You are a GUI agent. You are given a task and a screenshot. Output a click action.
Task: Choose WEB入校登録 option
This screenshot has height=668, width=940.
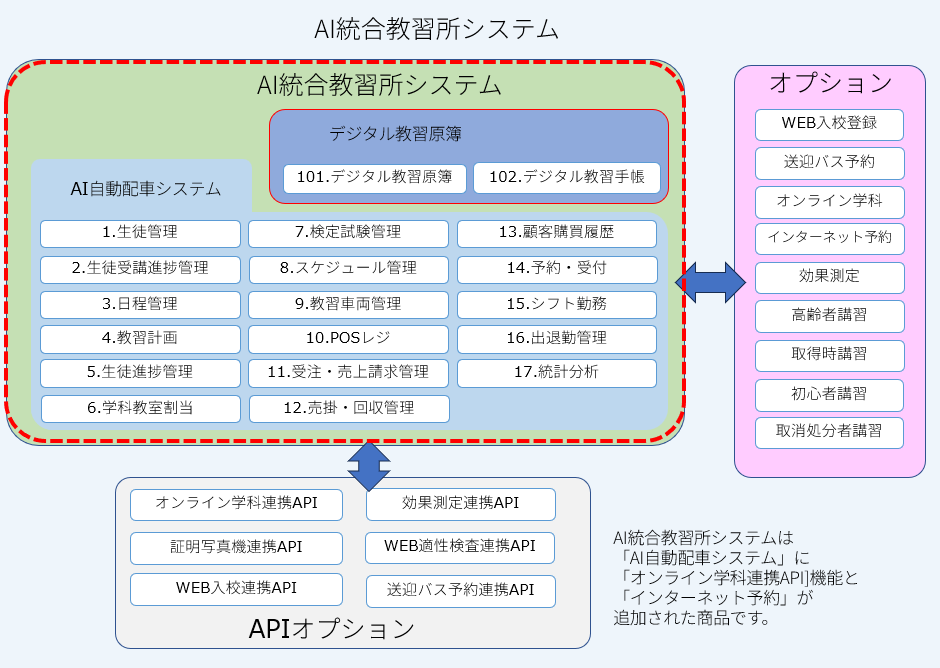click(x=829, y=124)
